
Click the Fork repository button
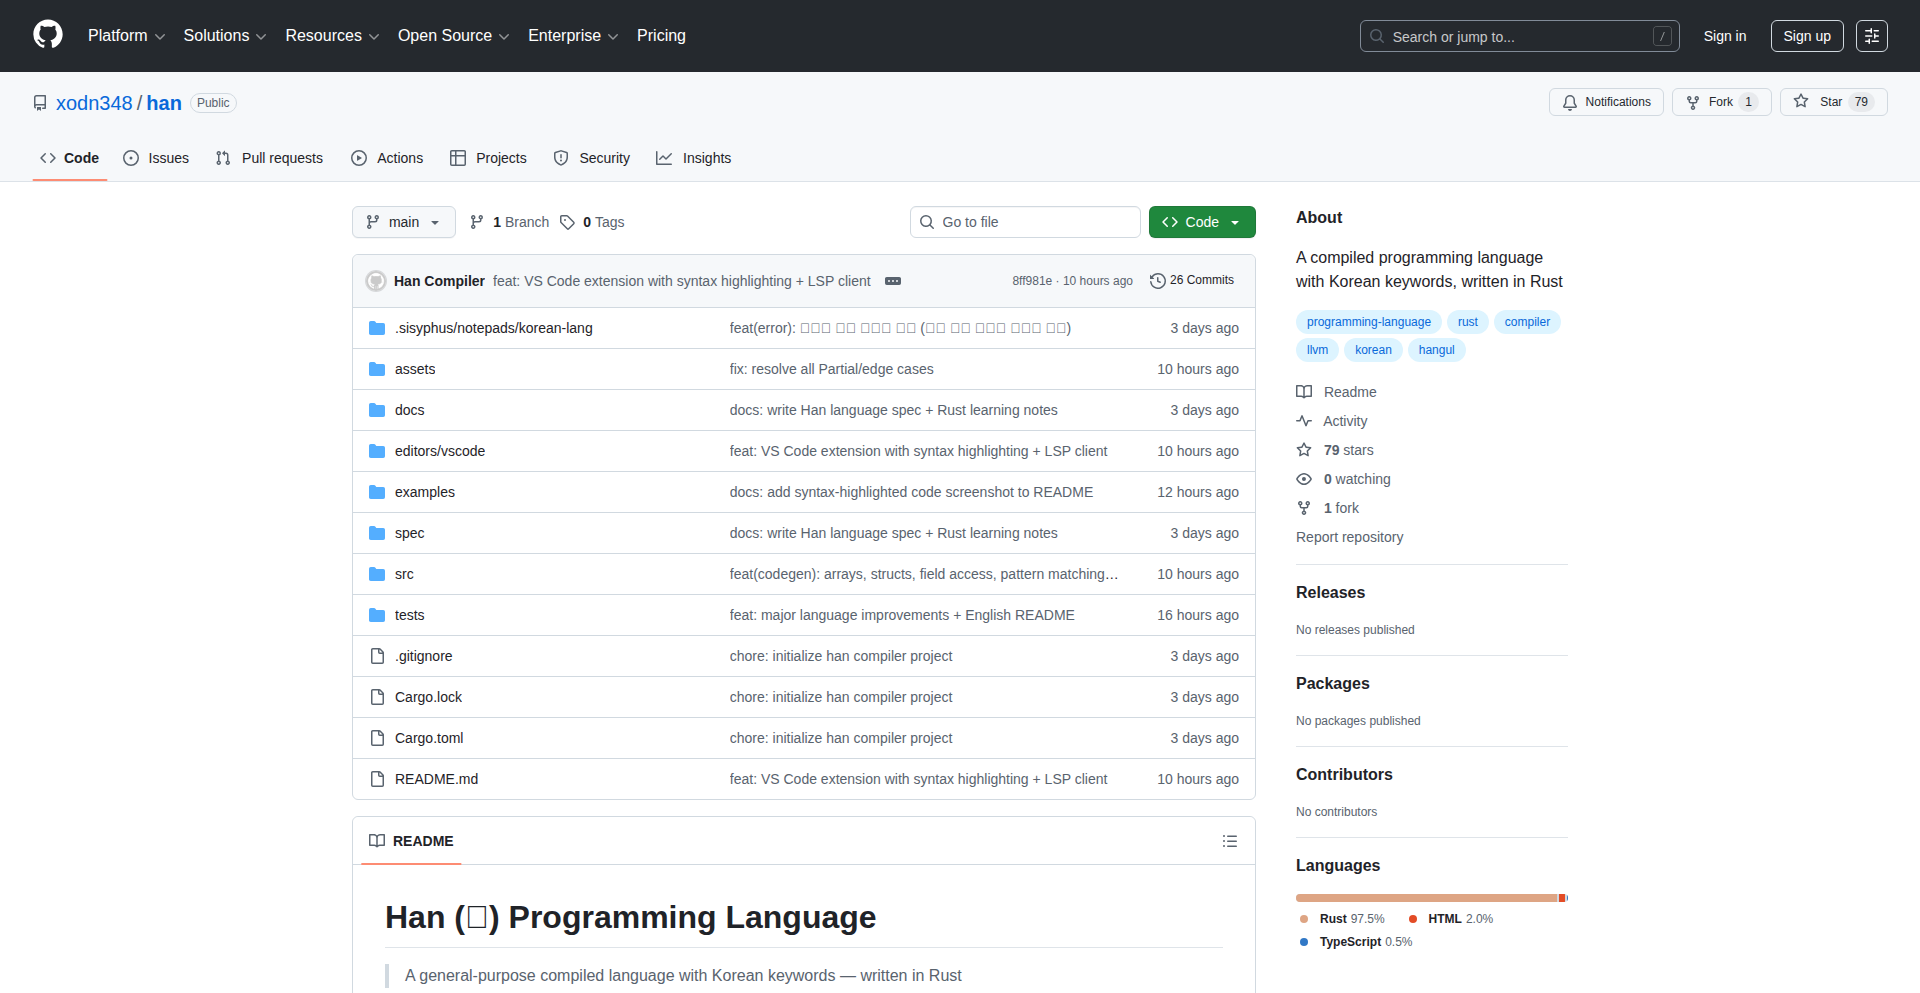(x=1720, y=102)
